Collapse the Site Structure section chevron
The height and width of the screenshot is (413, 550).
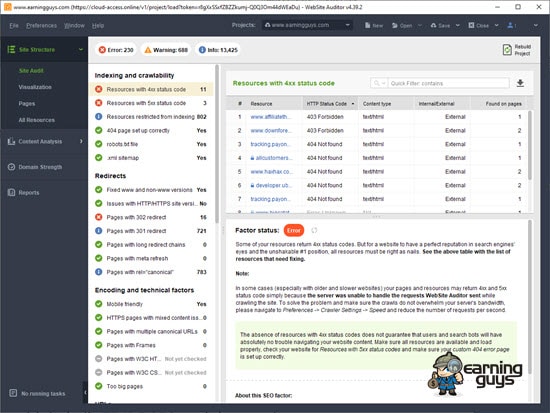pos(81,49)
